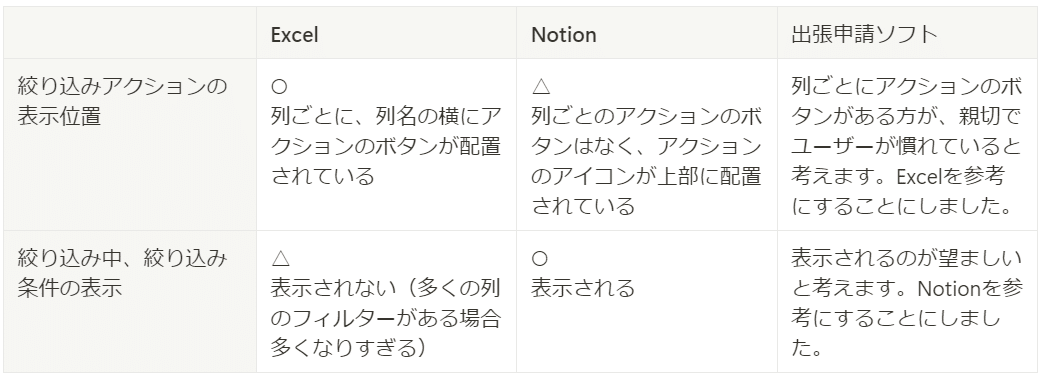Select the cell ending Excelを参考にすることにしました
1038x375 pixels.
point(908,144)
